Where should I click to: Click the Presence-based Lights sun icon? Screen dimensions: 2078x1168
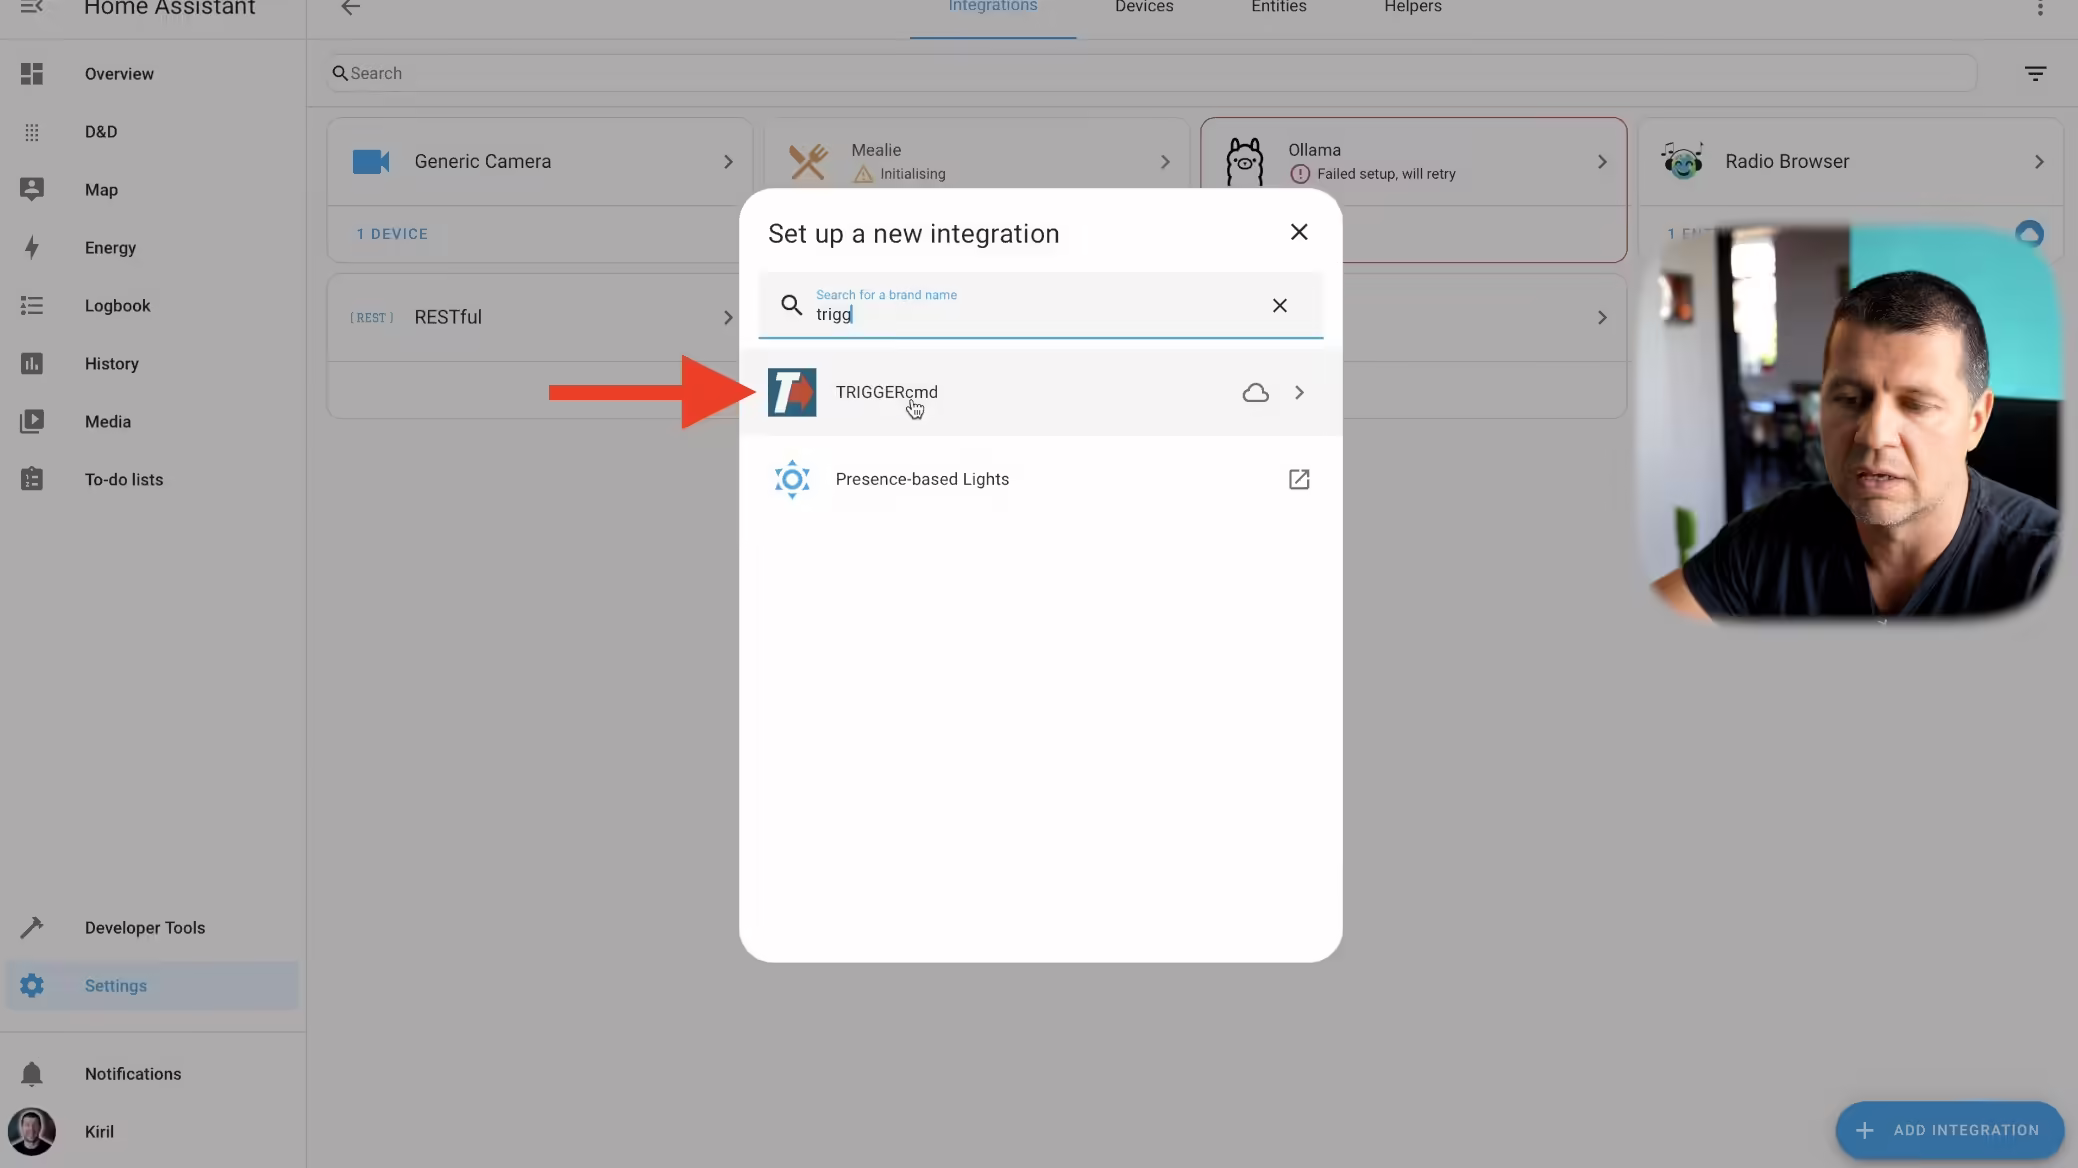point(792,479)
